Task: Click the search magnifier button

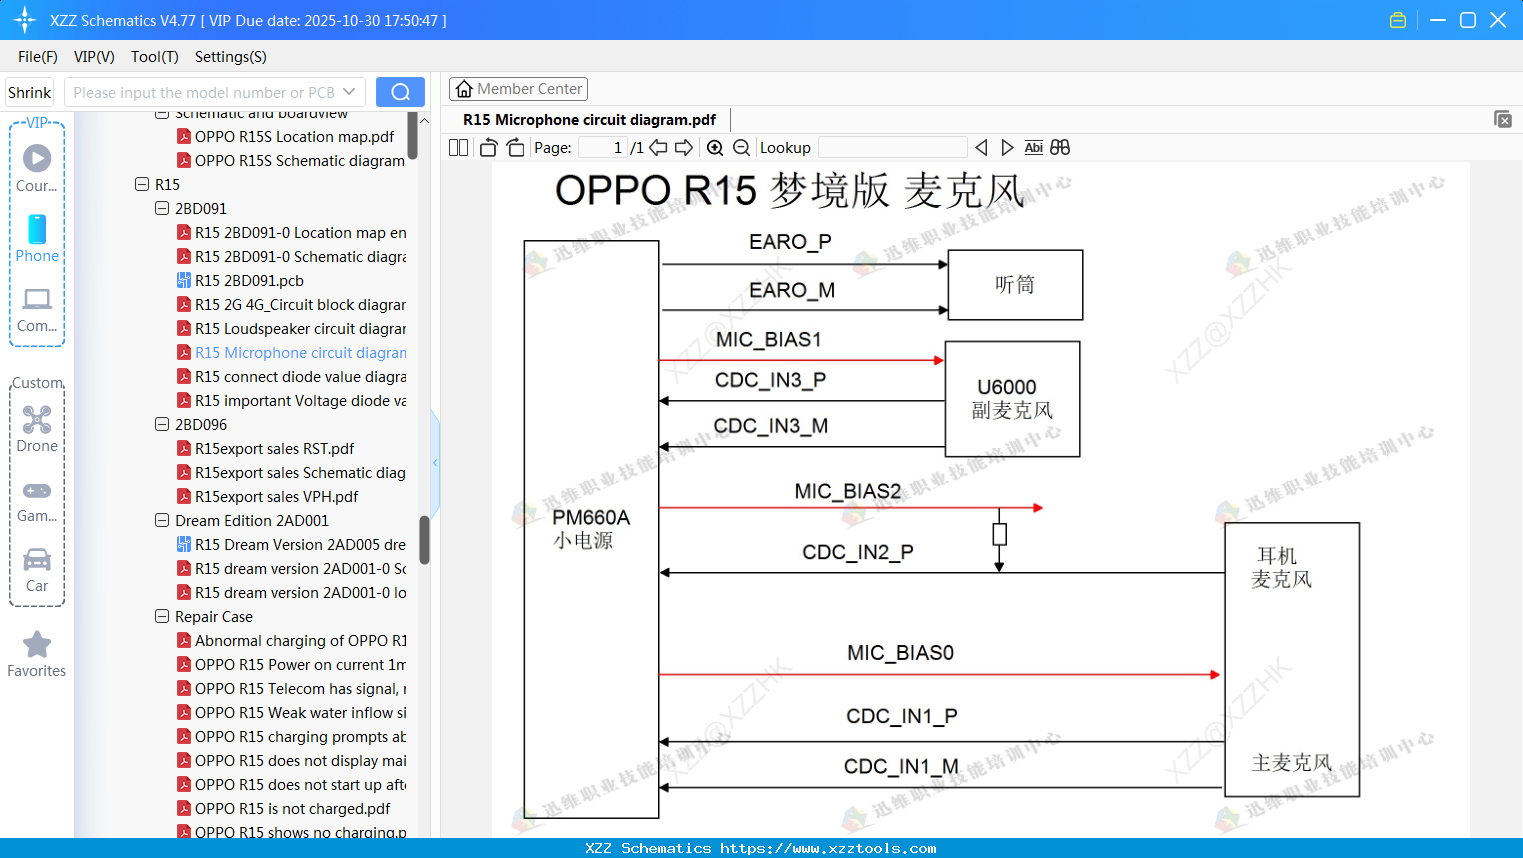Action: pos(400,92)
